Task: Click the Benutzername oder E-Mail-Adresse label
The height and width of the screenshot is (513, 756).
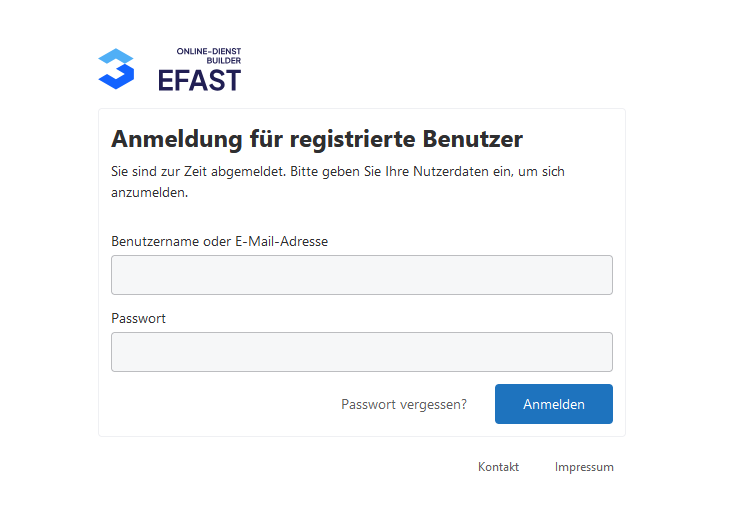Action: pos(219,241)
